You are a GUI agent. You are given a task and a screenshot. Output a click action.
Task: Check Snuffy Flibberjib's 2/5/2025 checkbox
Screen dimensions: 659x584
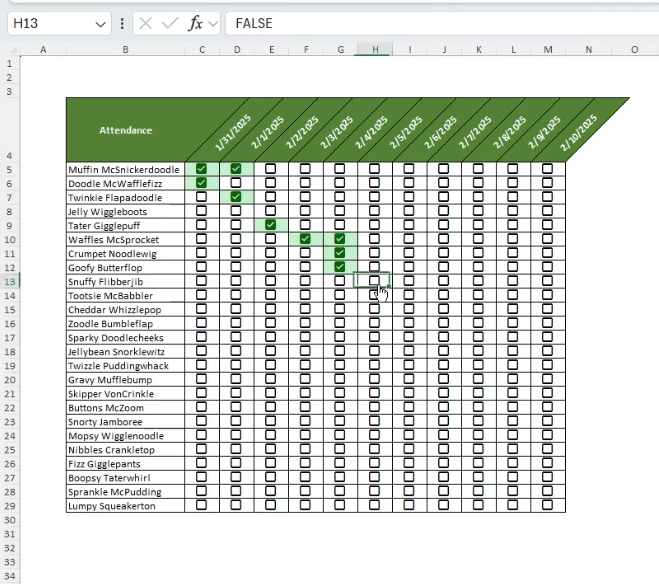pyautogui.click(x=374, y=281)
